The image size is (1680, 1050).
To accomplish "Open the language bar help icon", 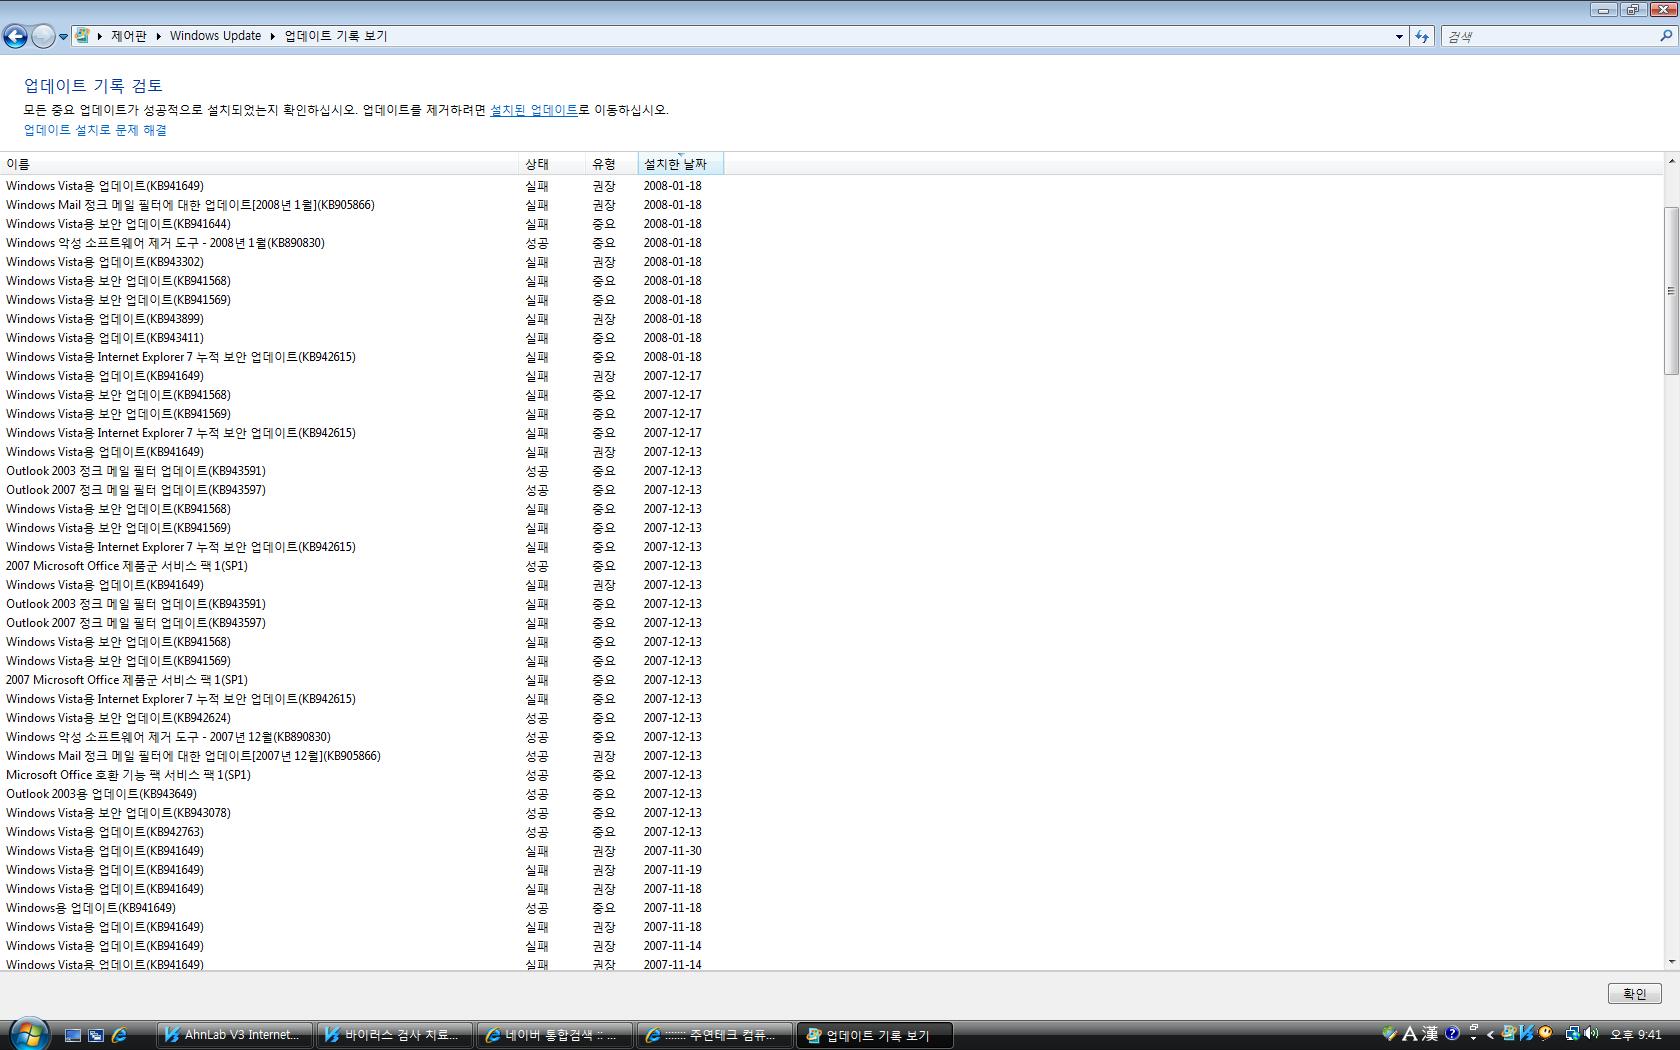I will pyautogui.click(x=1453, y=1034).
